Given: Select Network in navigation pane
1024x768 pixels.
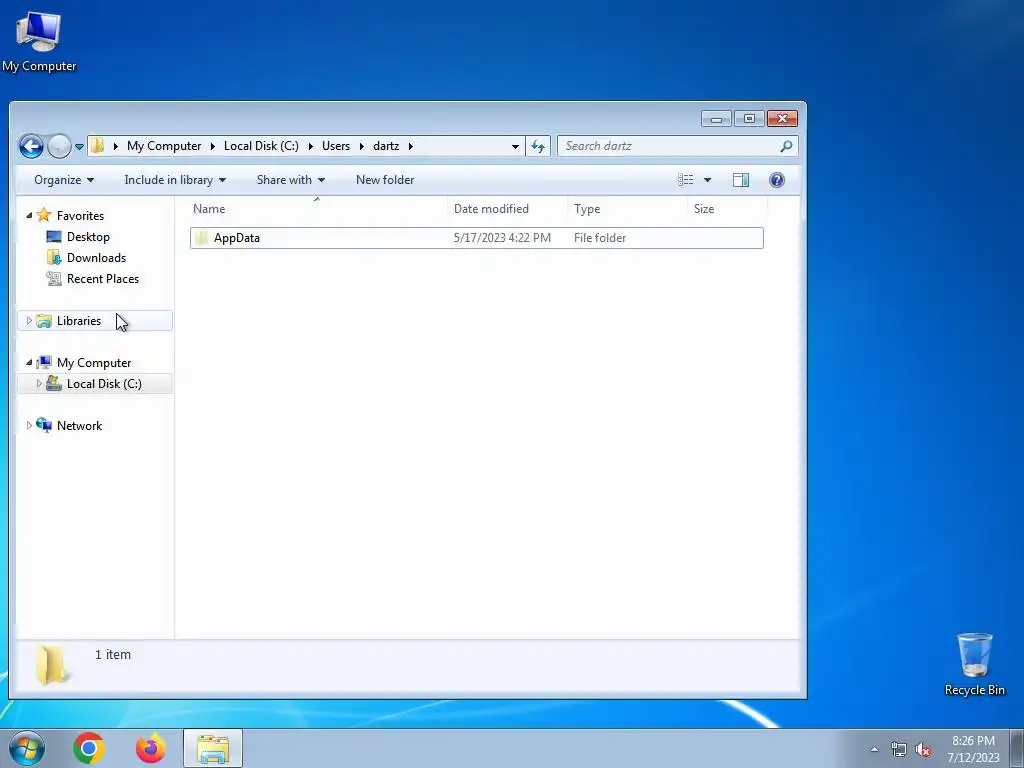Looking at the screenshot, I should (x=79, y=426).
